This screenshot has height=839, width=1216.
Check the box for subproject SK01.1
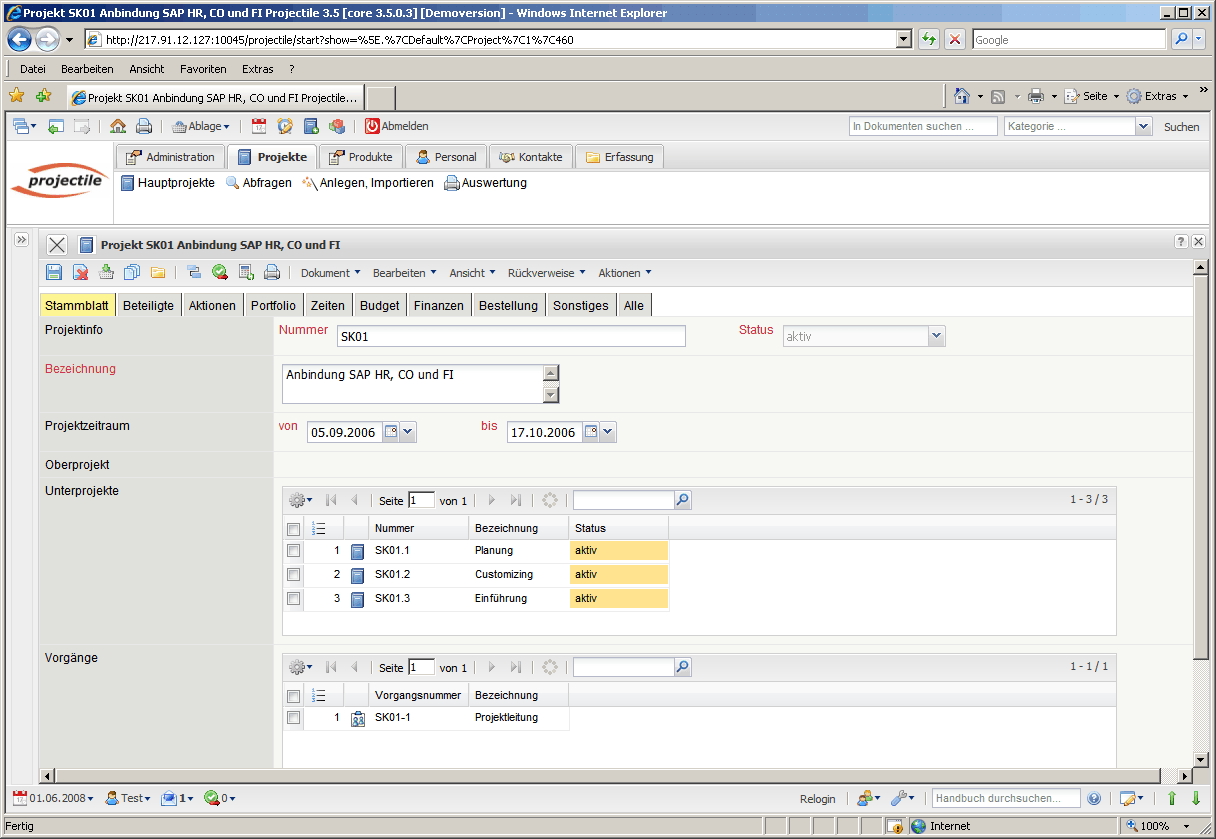pyautogui.click(x=293, y=551)
